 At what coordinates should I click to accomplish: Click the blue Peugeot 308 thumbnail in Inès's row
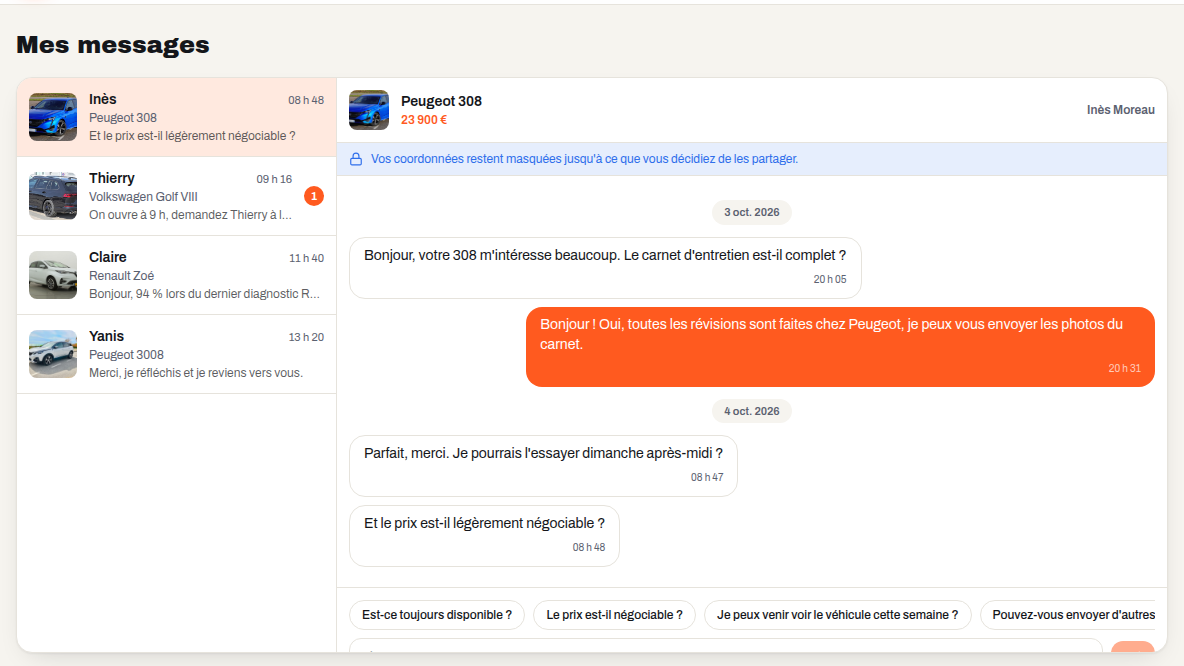(x=53, y=117)
